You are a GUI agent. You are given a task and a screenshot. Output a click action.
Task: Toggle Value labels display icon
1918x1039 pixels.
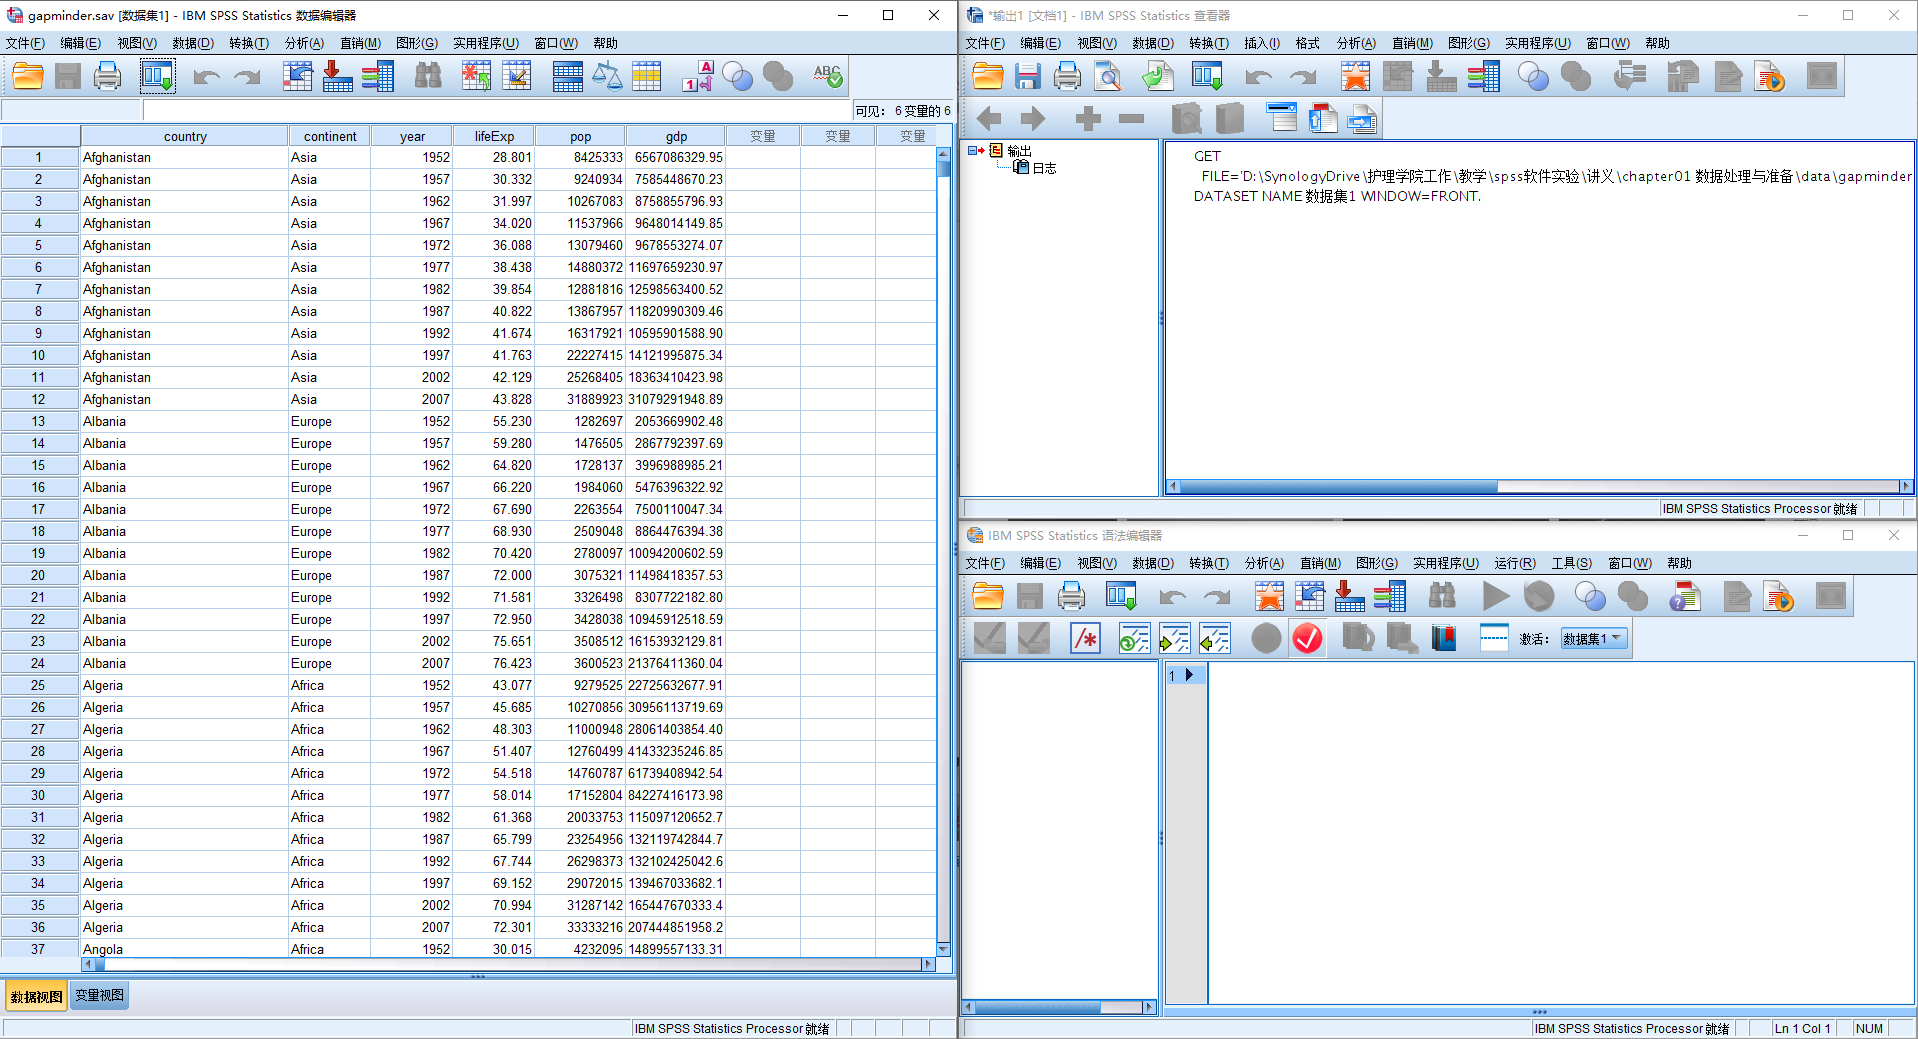click(x=697, y=76)
